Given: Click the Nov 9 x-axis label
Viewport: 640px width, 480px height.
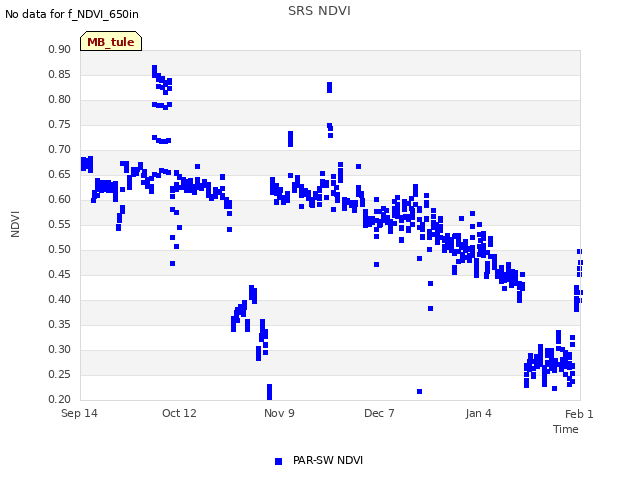Looking at the screenshot, I should pos(279,413).
